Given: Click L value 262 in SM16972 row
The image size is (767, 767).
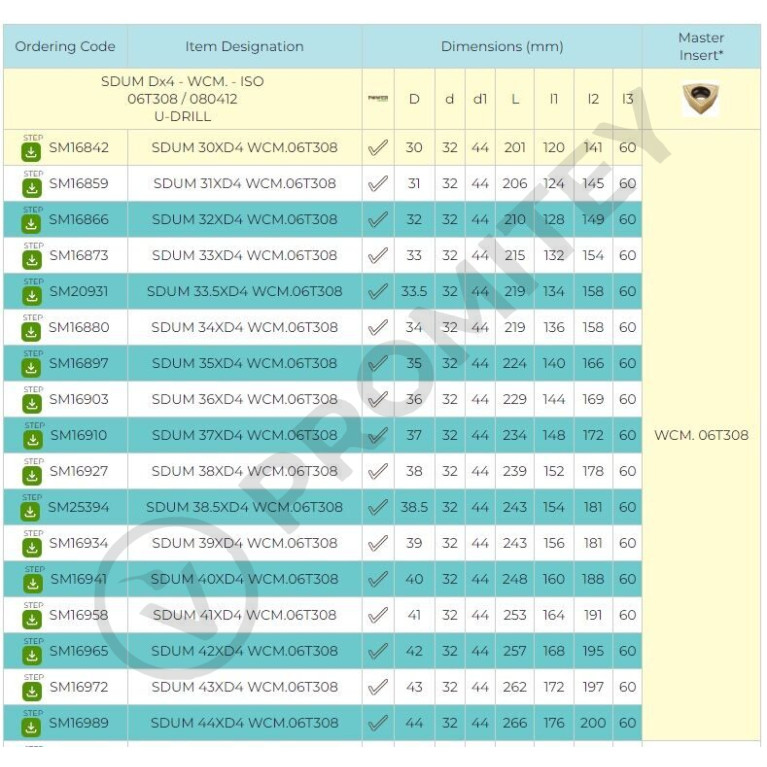Looking at the screenshot, I should (515, 687).
